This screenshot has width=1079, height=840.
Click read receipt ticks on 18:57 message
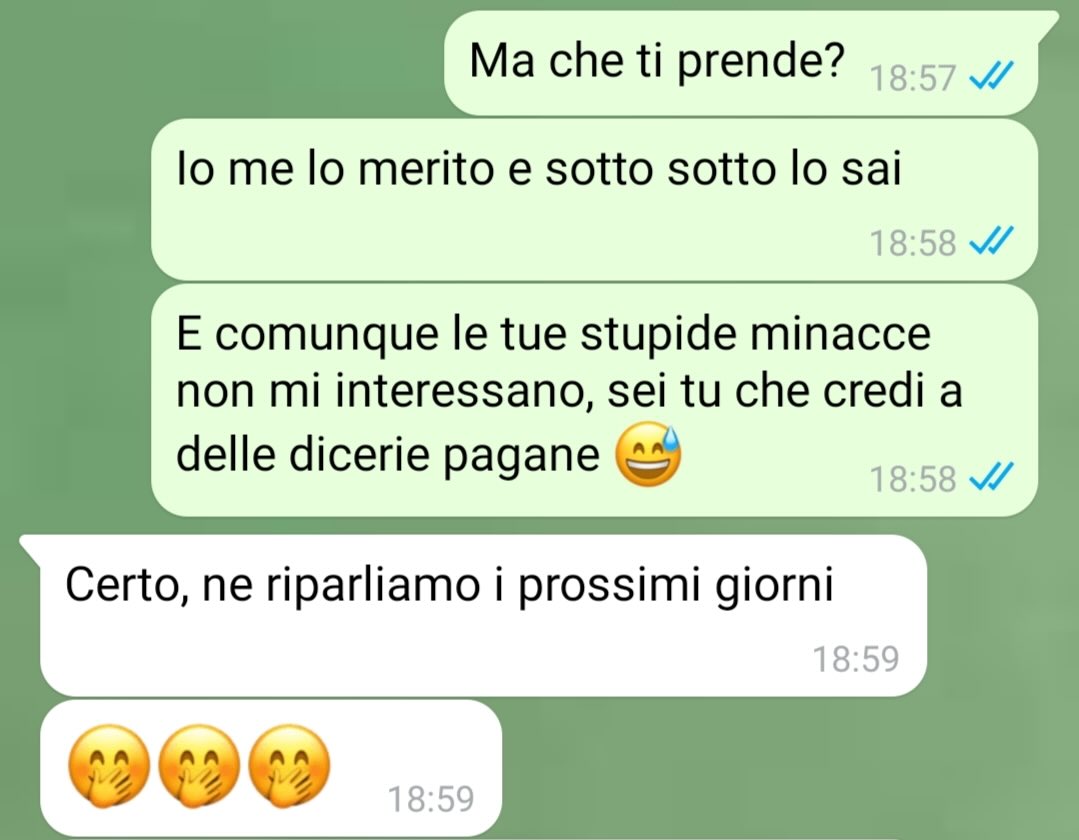click(x=991, y=76)
